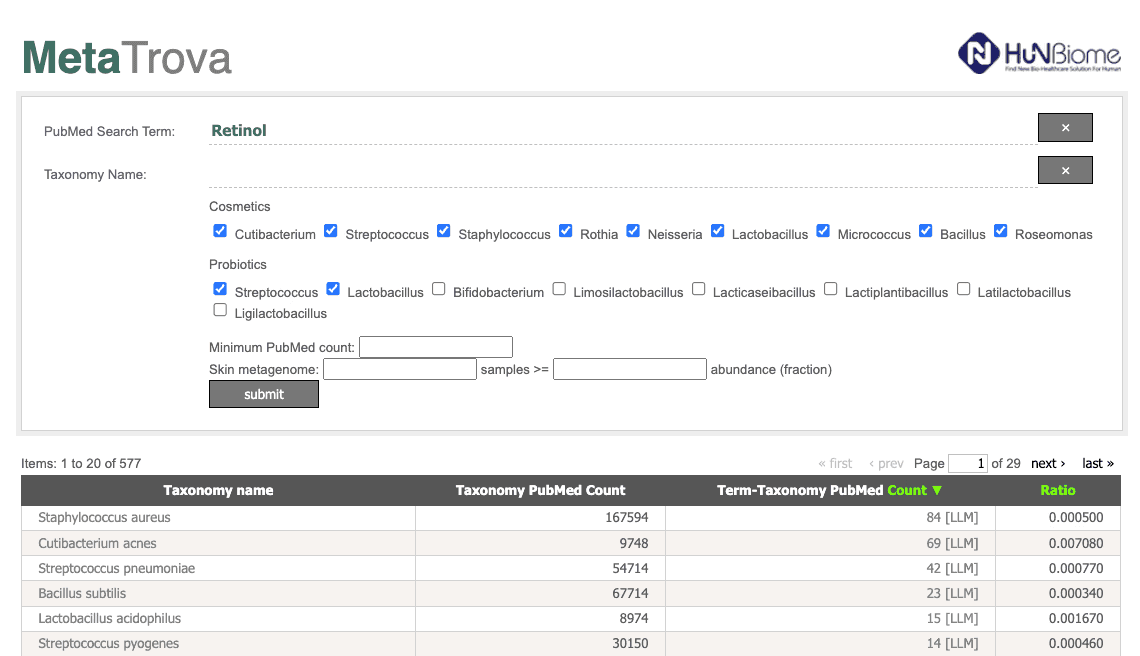Viewport: 1140px width, 656px height.
Task: Sort by Taxonomy name column header
Action: click(218, 490)
